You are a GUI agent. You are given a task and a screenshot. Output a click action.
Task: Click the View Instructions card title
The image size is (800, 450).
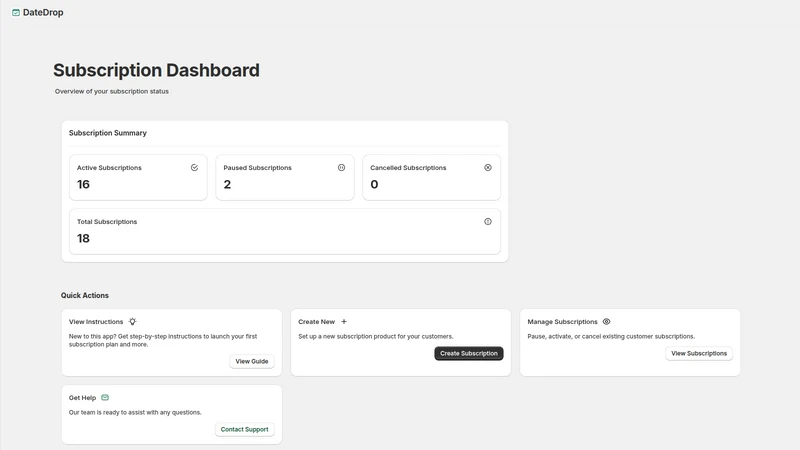(x=96, y=322)
